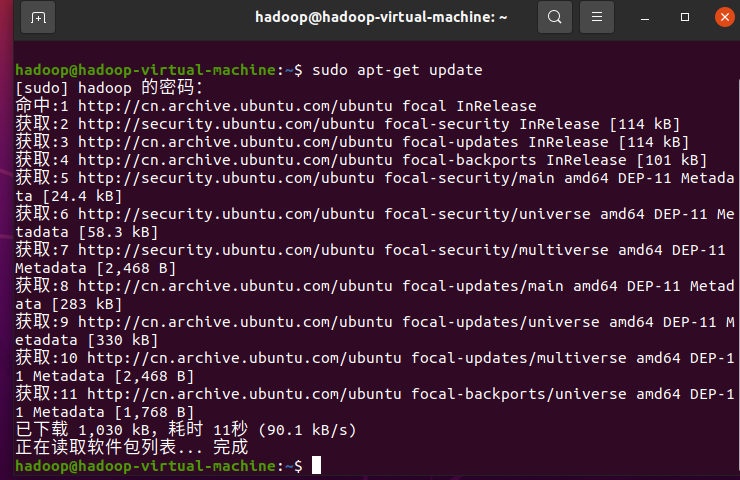Close the terminal window
The height and width of the screenshot is (480, 740).
(x=724, y=17)
